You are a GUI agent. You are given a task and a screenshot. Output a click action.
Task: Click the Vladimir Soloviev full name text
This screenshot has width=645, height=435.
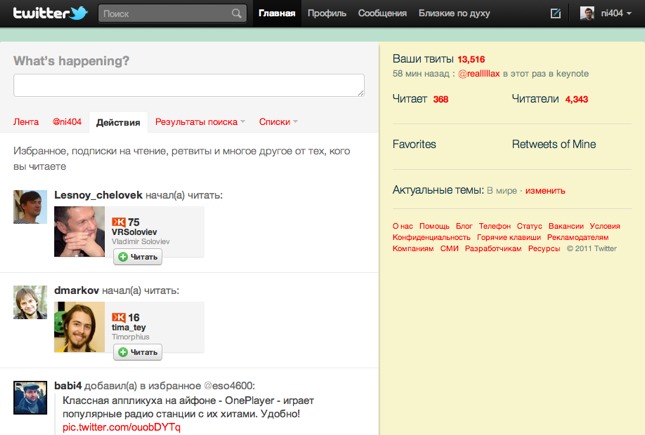(141, 242)
